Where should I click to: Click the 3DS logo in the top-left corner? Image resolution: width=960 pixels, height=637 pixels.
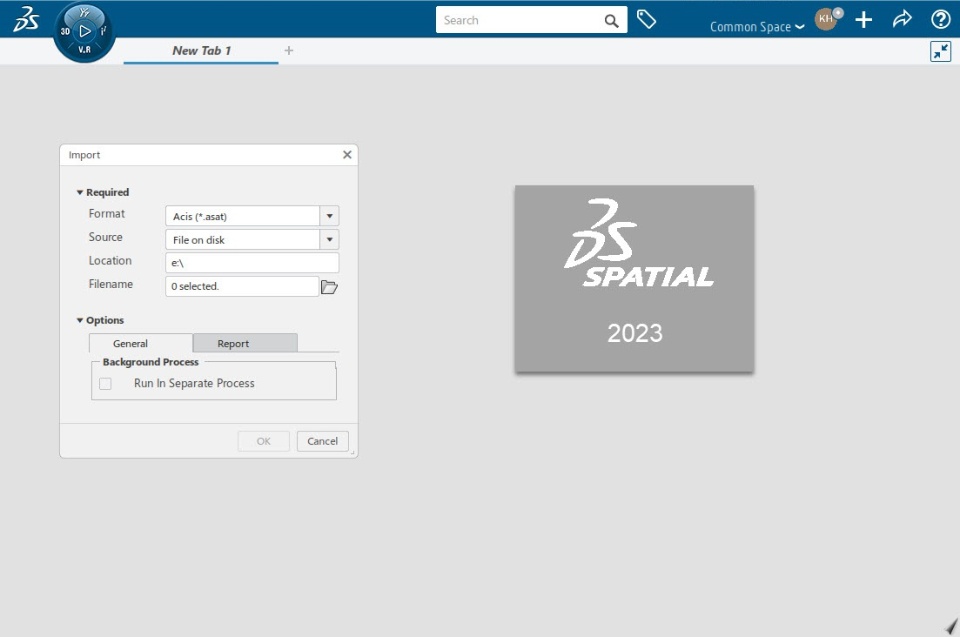26,19
